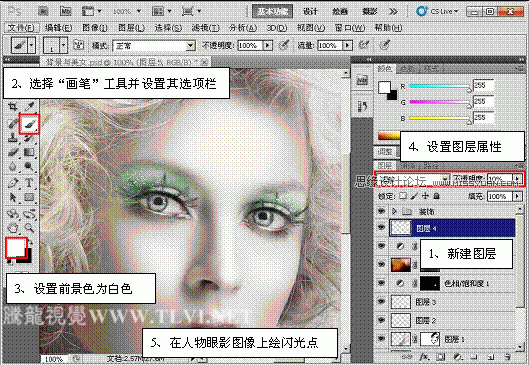529x365 pixels.
Task: Launch Mini Bridge from application bar
Action: (x=65, y=12)
